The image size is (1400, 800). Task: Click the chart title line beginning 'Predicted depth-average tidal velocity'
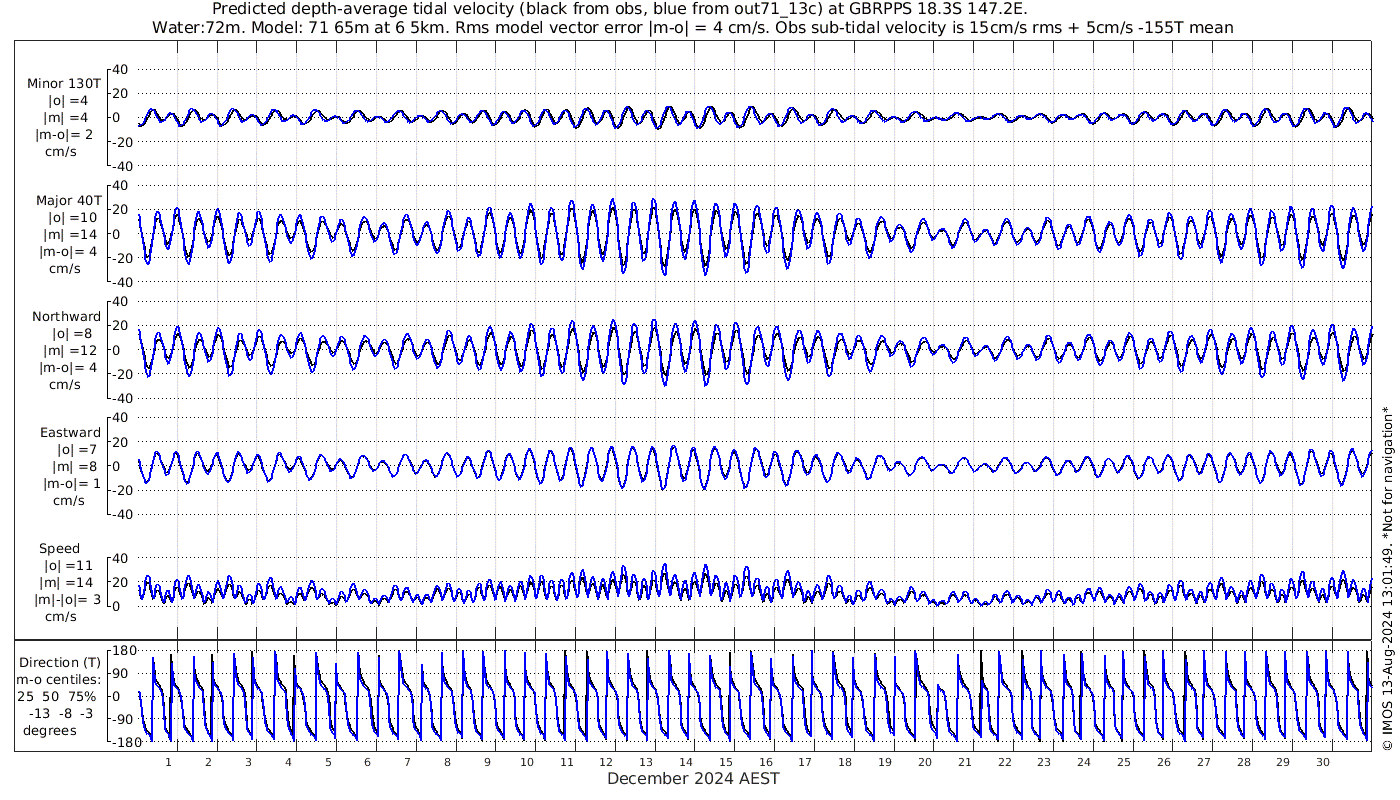click(x=620, y=9)
